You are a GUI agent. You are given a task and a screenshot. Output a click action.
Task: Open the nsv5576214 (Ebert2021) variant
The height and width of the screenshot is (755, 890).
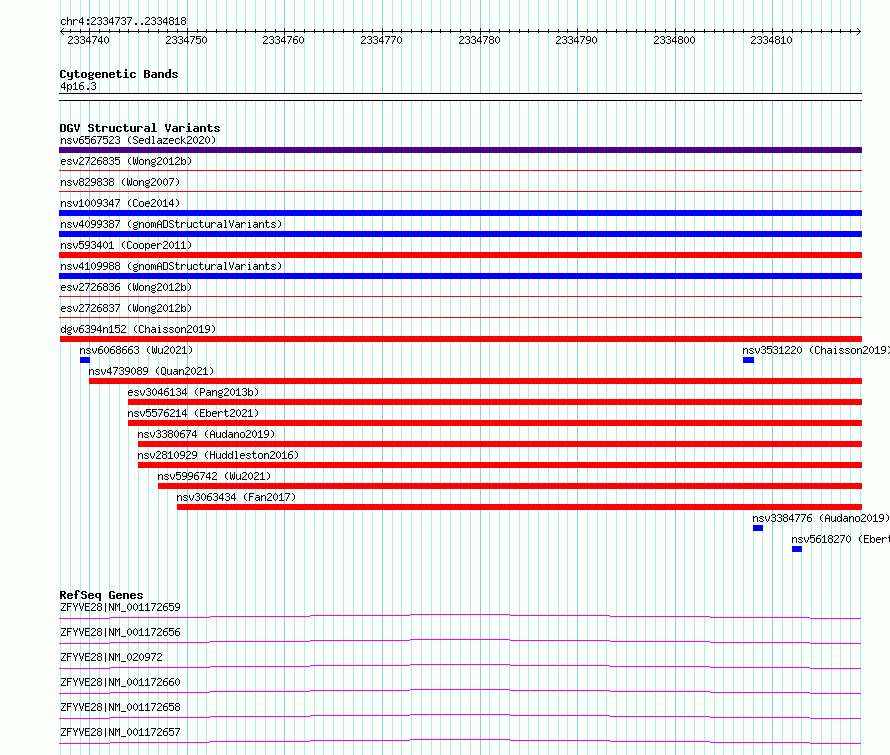[193, 413]
